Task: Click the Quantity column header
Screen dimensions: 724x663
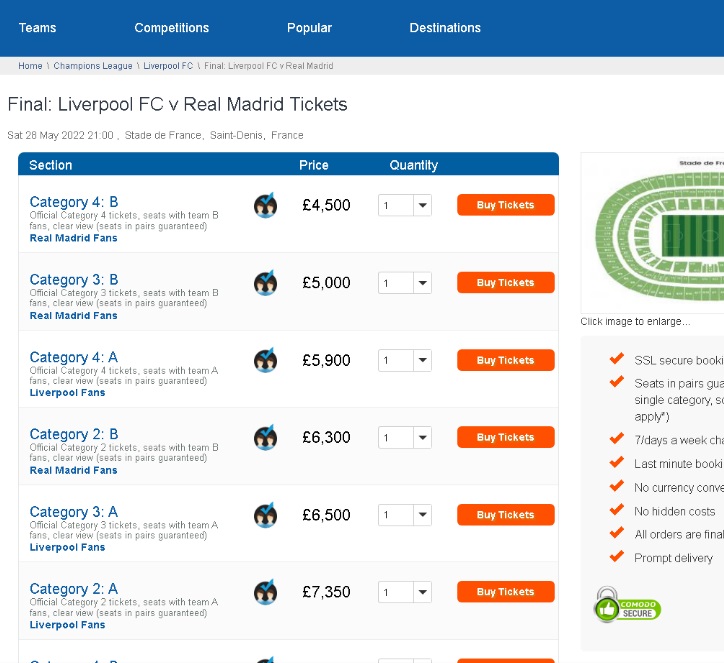Action: 414,165
